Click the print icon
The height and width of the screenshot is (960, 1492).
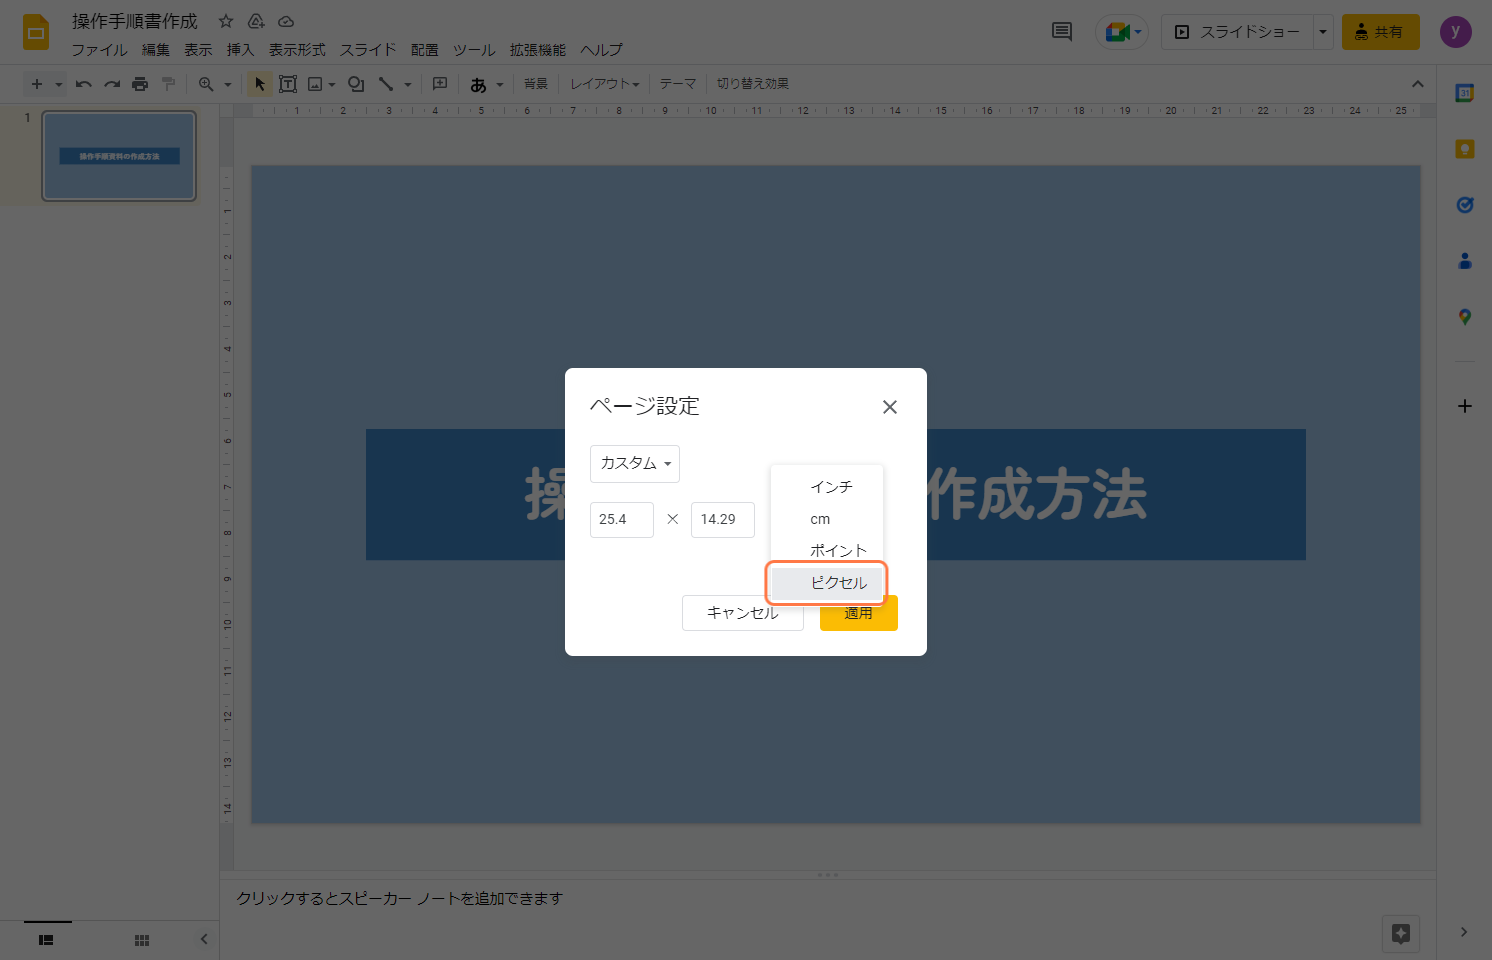click(140, 84)
